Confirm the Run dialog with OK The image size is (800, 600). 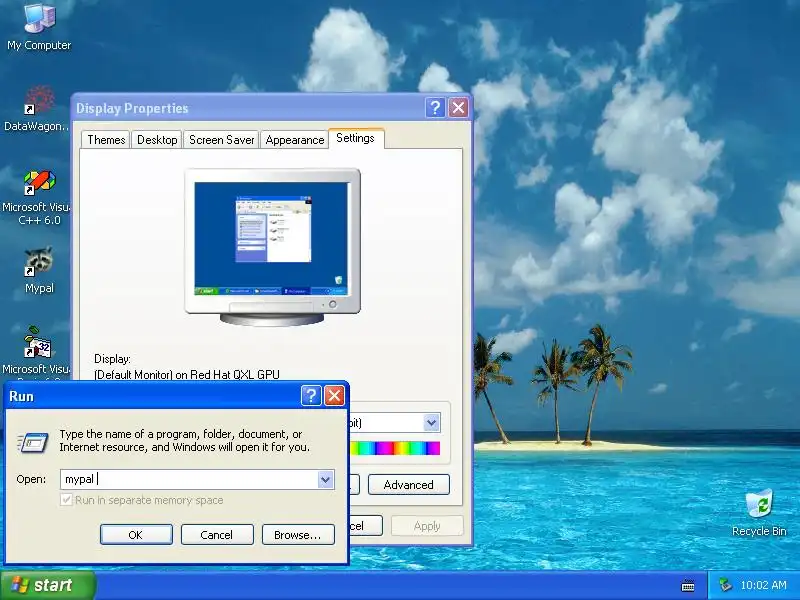coord(136,535)
